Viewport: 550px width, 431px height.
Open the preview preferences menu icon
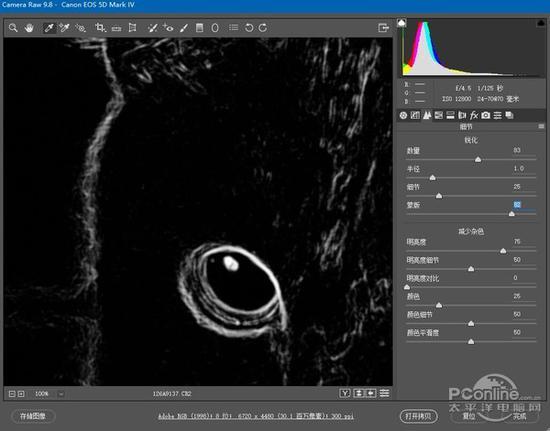384,393
